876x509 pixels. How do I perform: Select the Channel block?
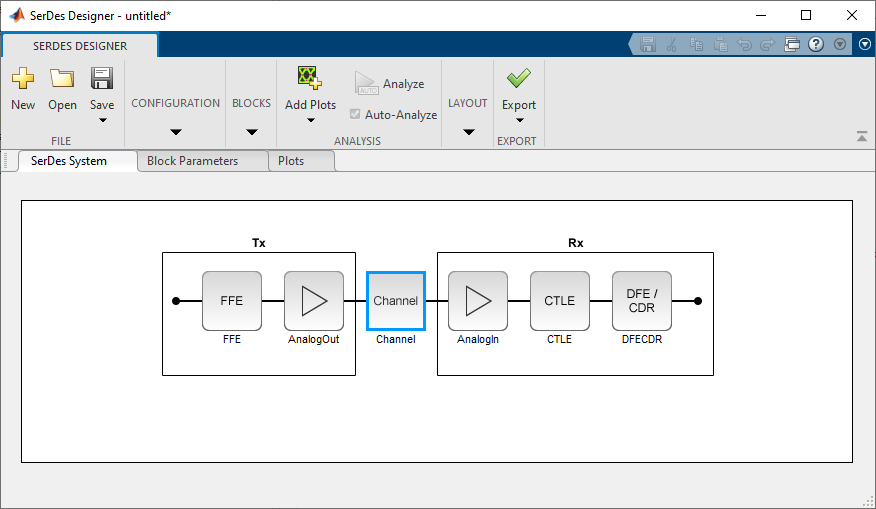396,300
